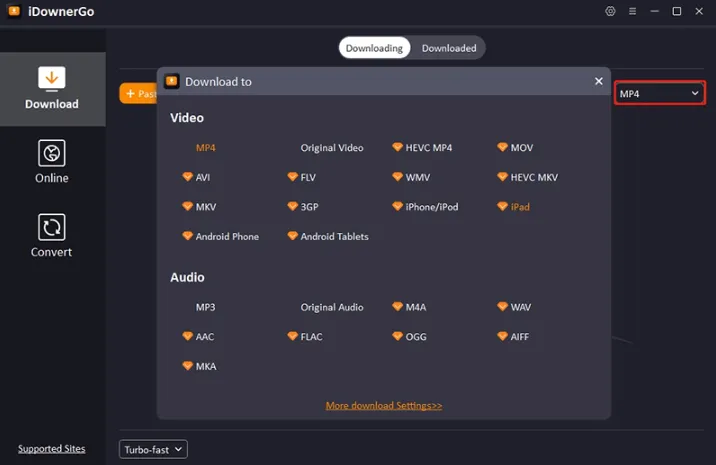Image resolution: width=716 pixels, height=465 pixels.
Task: Open the Online browser sidebar section
Action: coord(52,162)
